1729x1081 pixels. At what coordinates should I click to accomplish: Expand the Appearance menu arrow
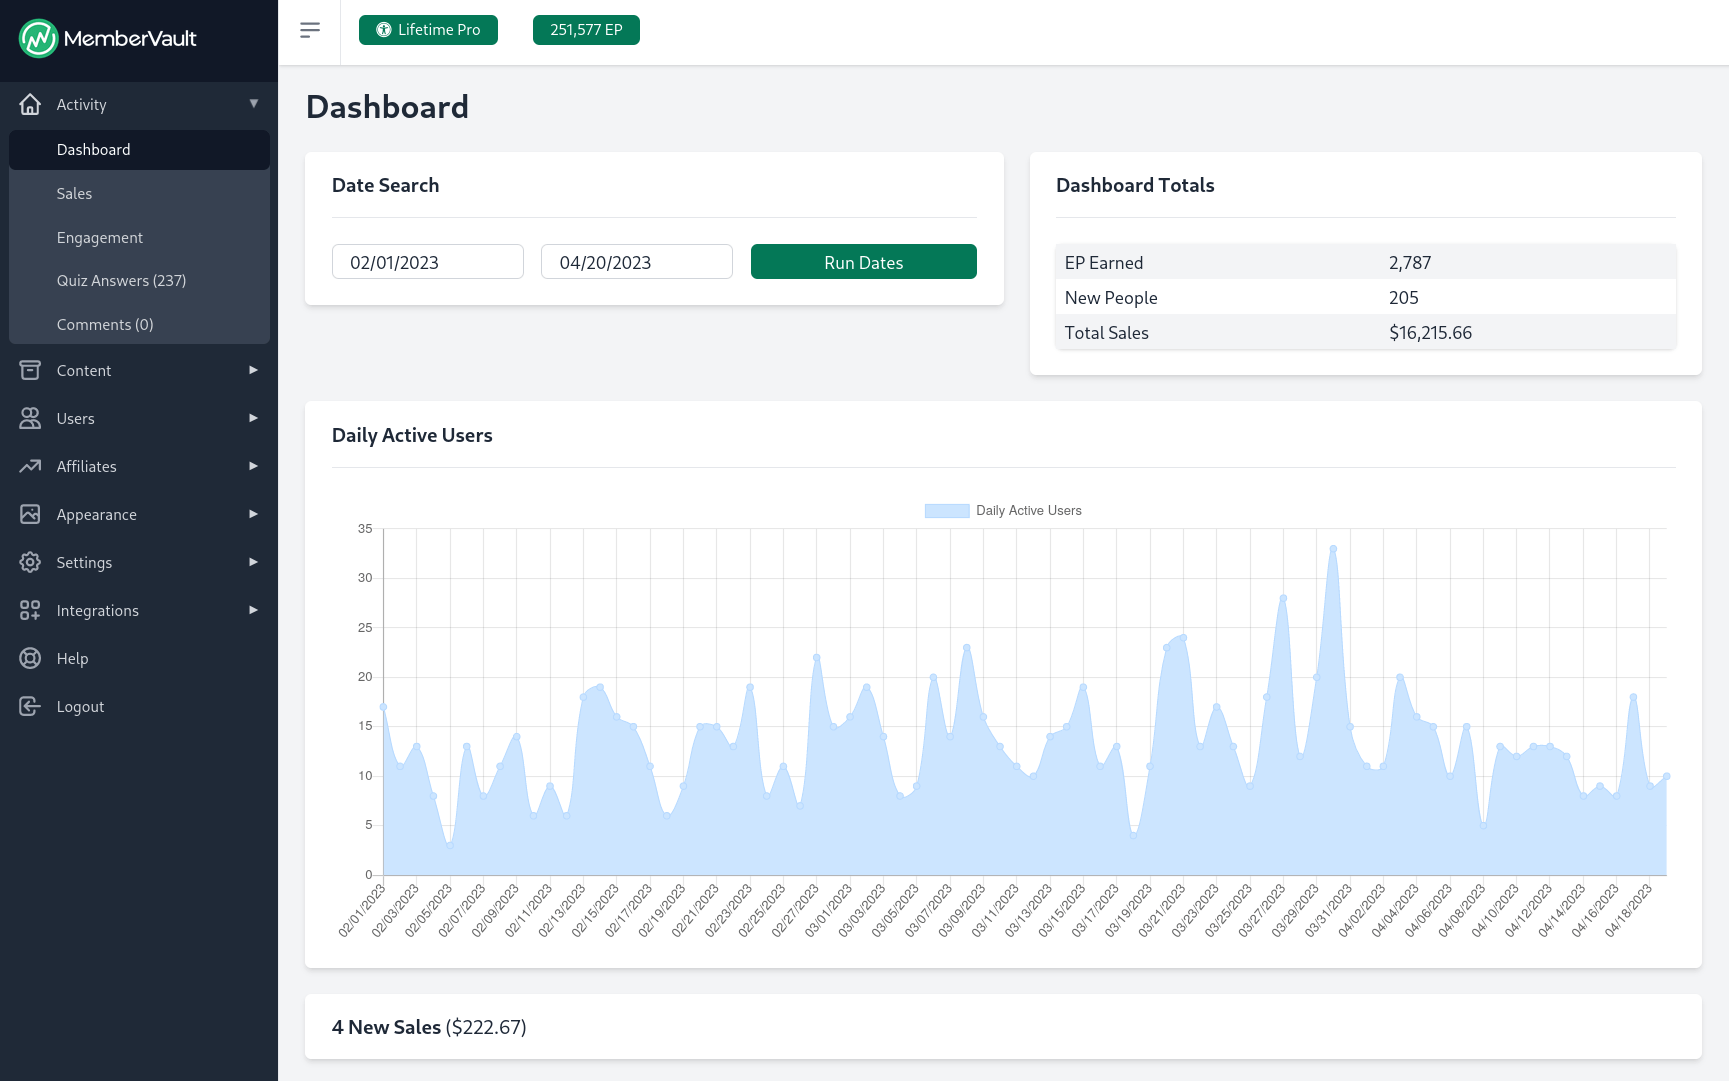(x=254, y=514)
